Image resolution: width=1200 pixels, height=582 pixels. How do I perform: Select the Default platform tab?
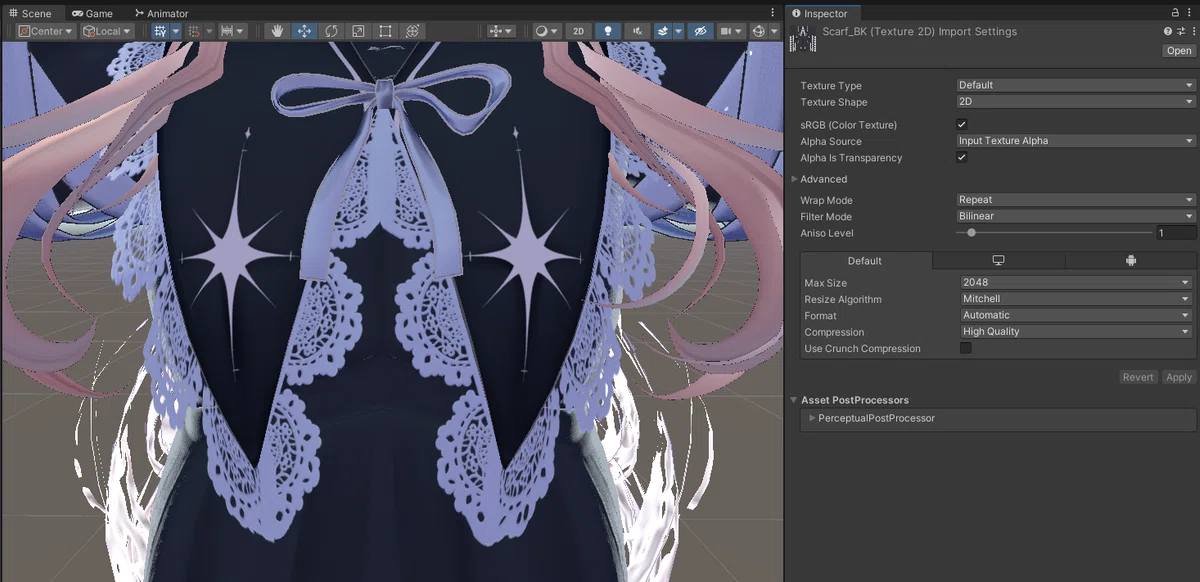coord(865,261)
